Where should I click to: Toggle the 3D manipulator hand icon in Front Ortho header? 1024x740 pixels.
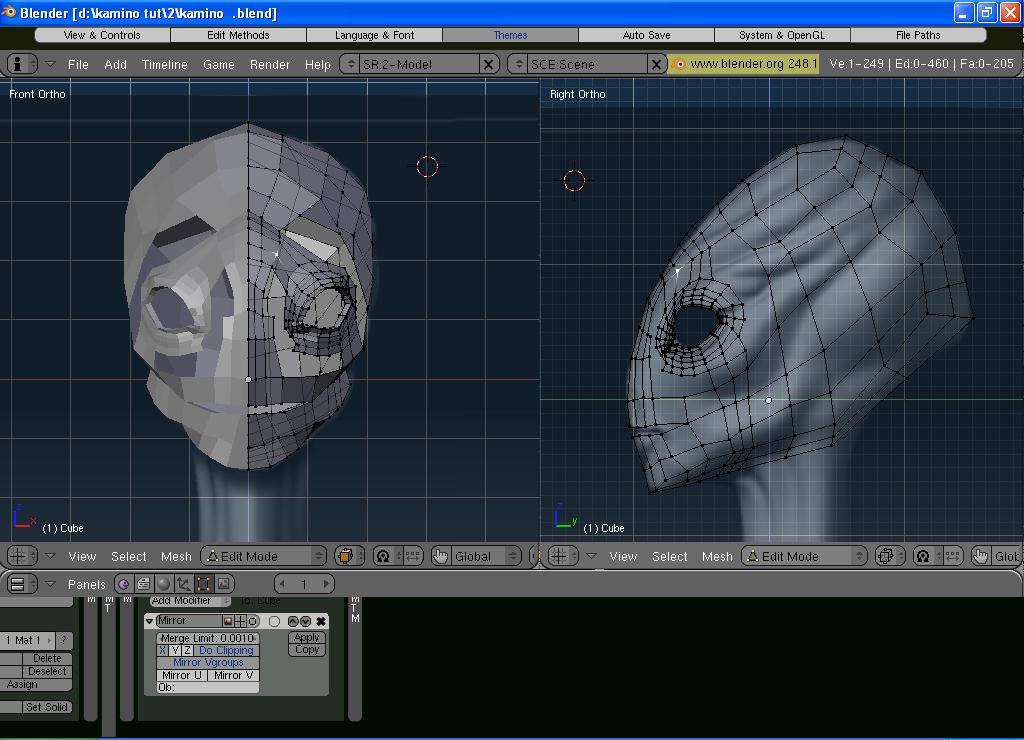pos(441,556)
